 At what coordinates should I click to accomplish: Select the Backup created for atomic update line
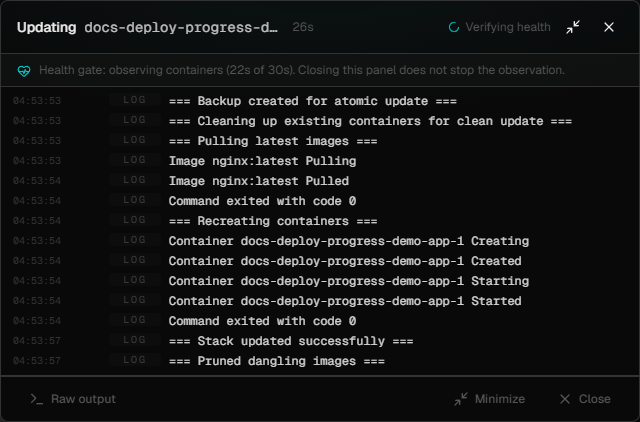(313, 101)
